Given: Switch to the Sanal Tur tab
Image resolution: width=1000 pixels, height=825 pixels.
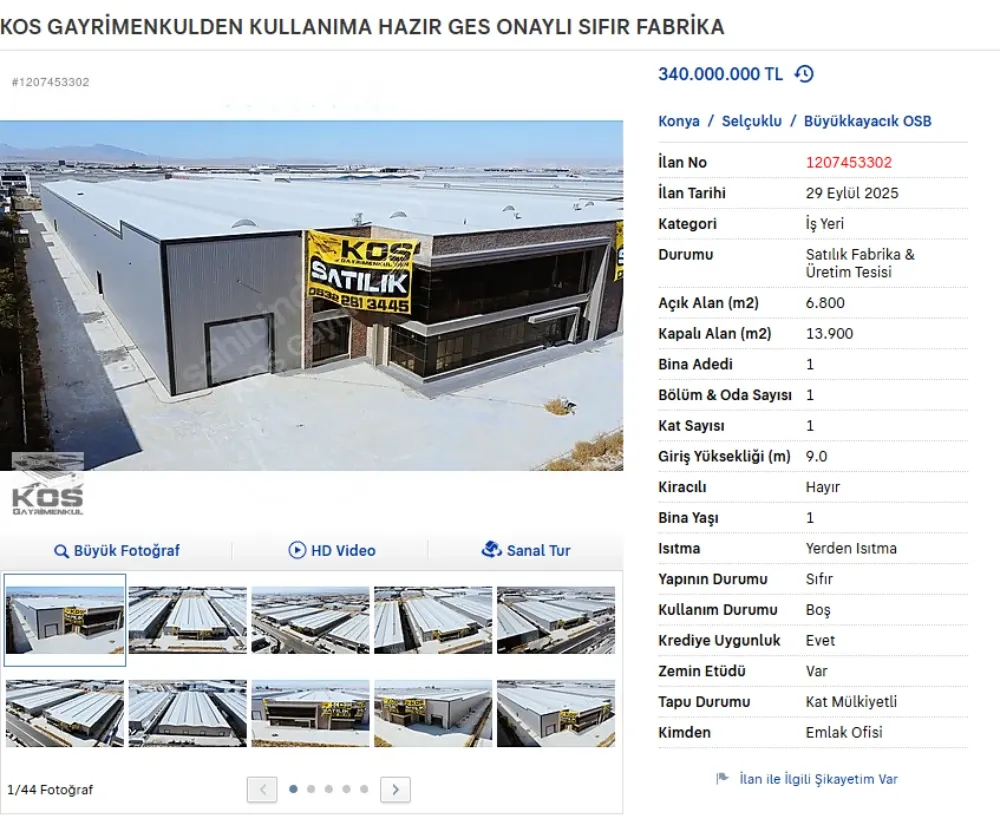Looking at the screenshot, I should point(526,550).
